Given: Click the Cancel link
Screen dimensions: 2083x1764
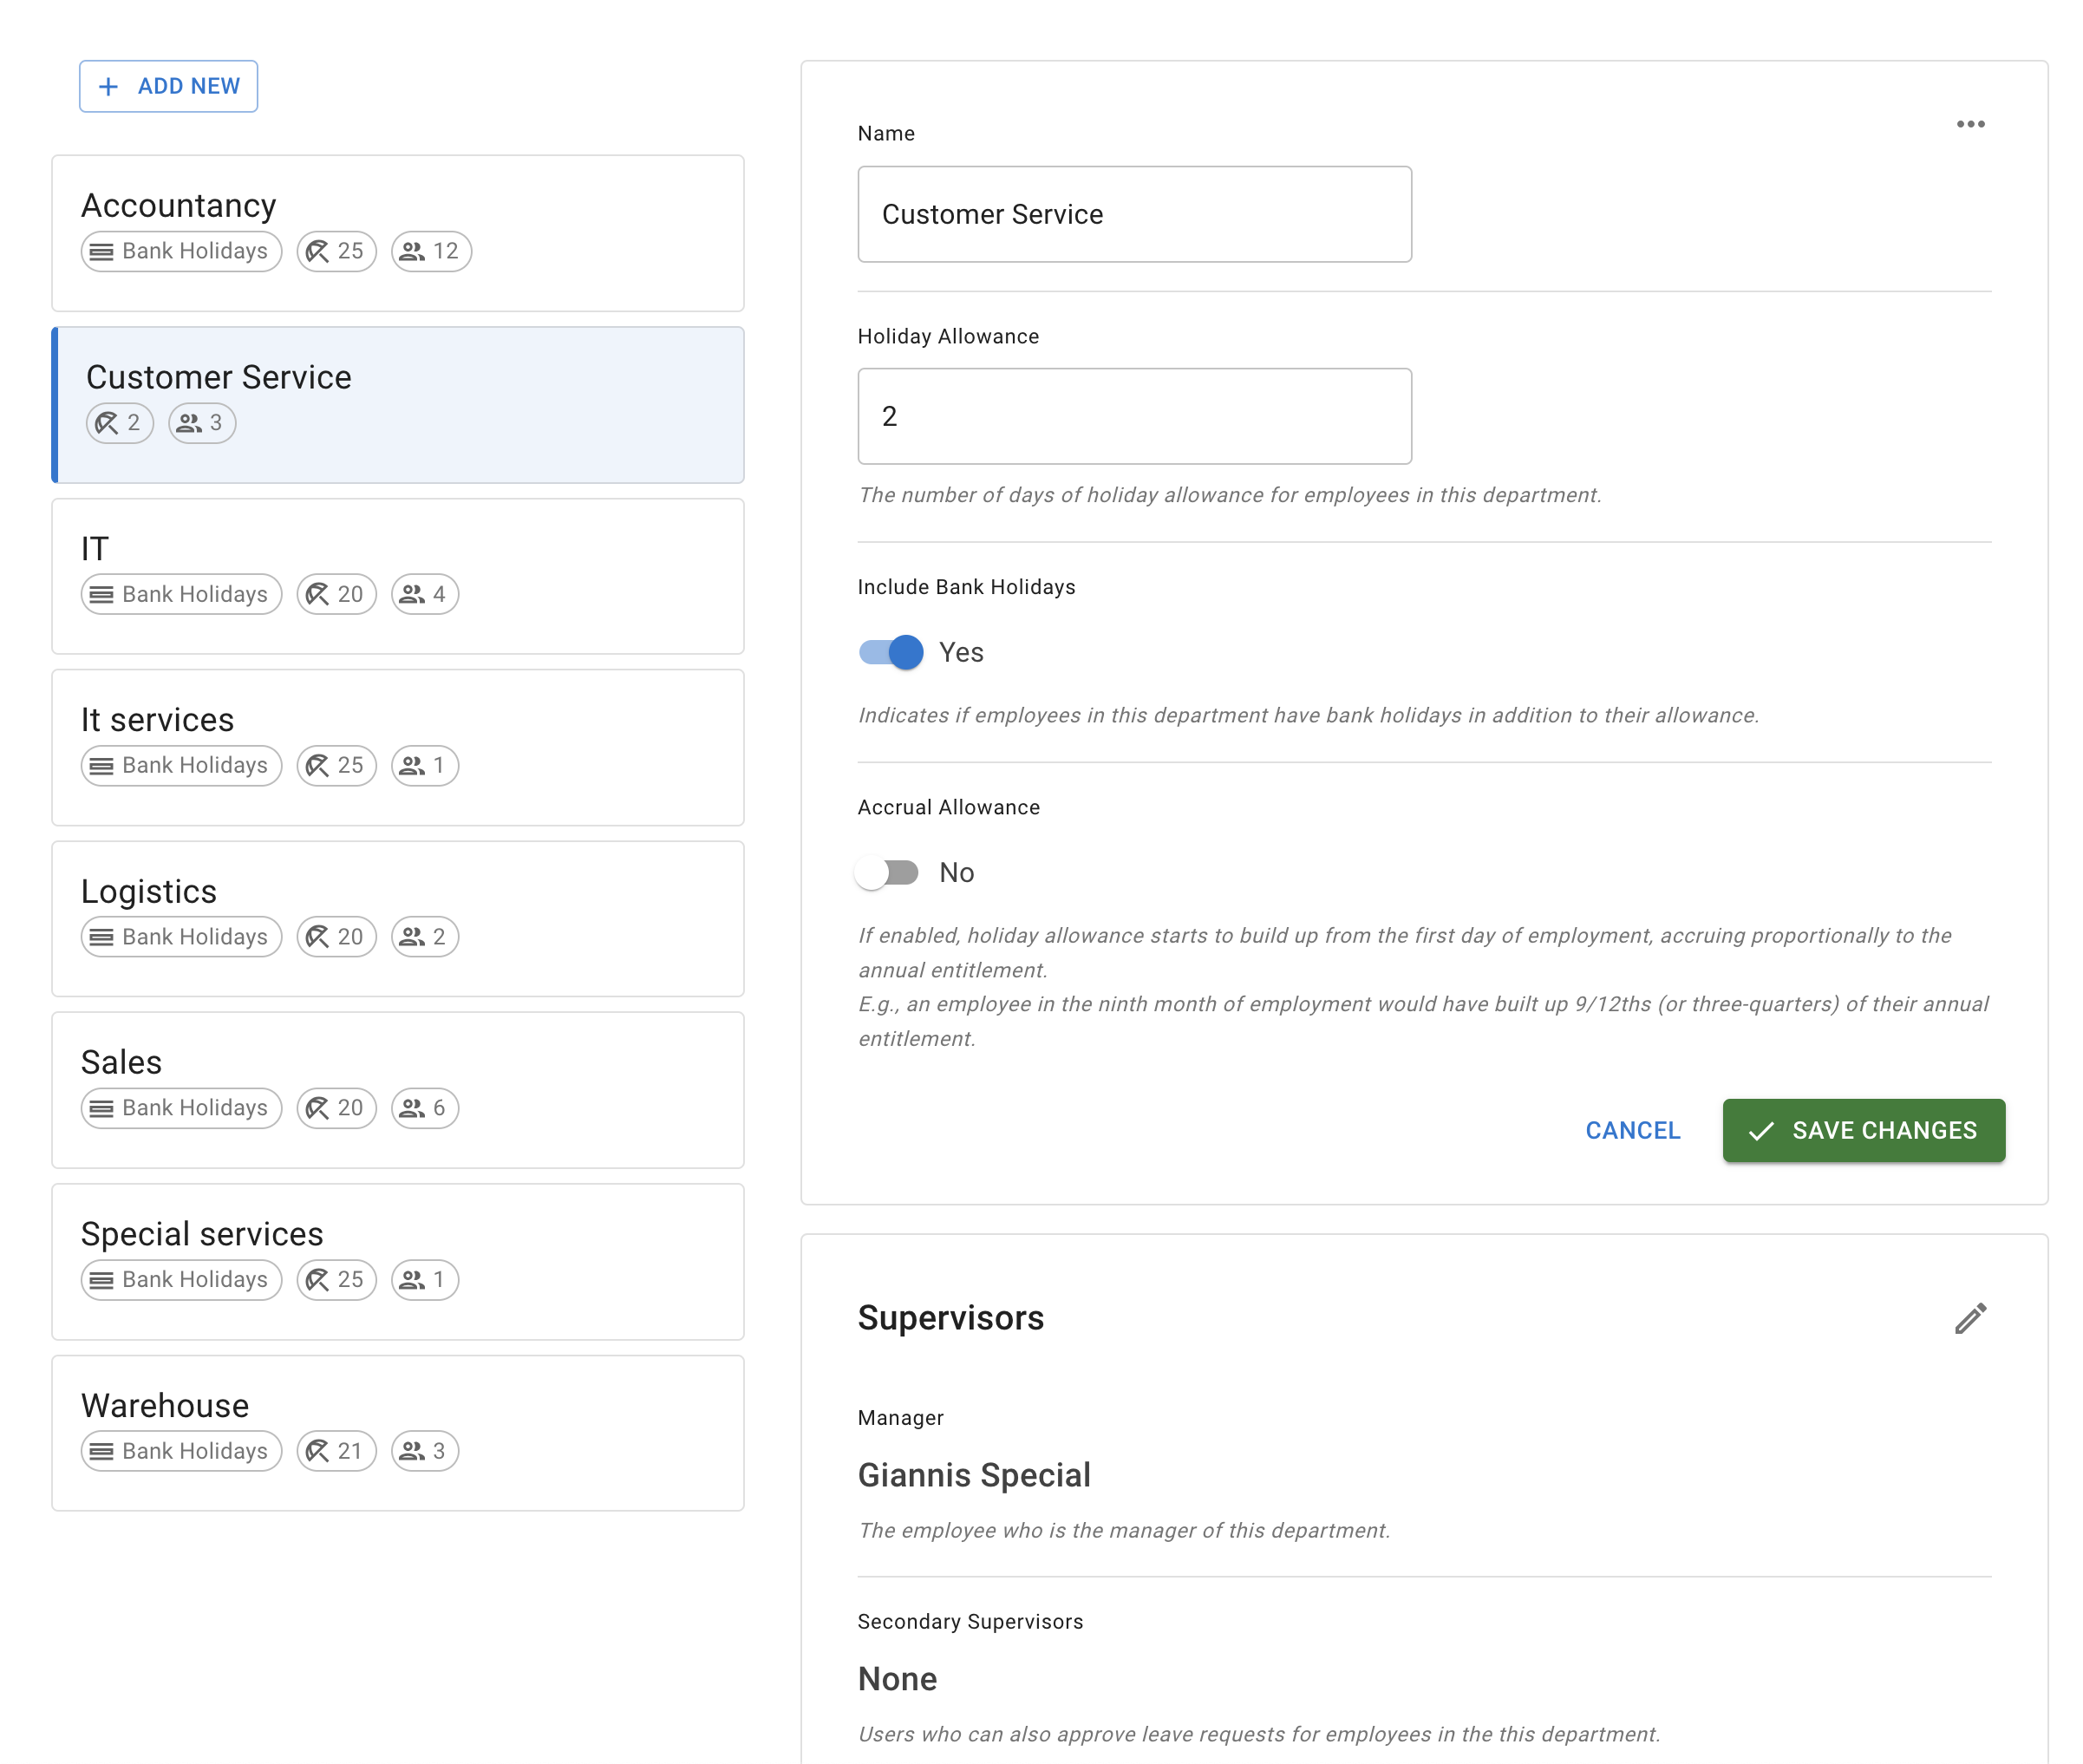Looking at the screenshot, I should coord(1632,1130).
